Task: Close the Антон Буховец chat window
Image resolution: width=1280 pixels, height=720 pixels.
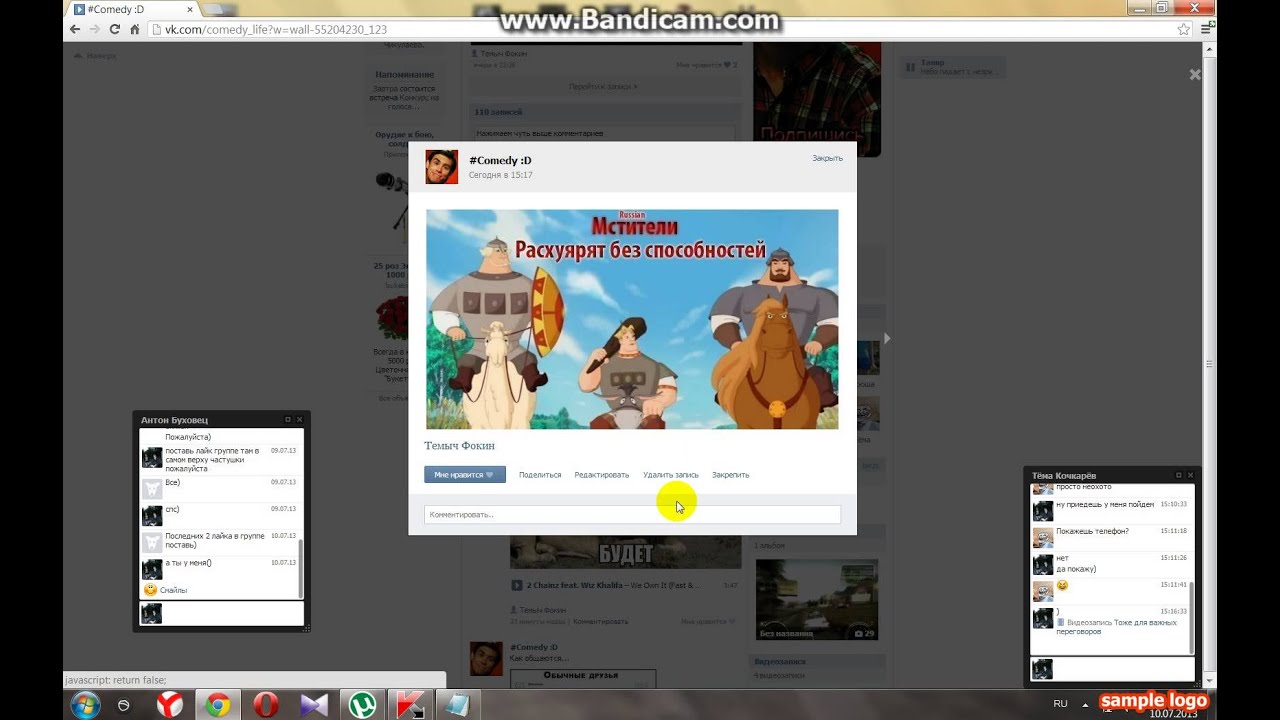Action: (x=300, y=419)
